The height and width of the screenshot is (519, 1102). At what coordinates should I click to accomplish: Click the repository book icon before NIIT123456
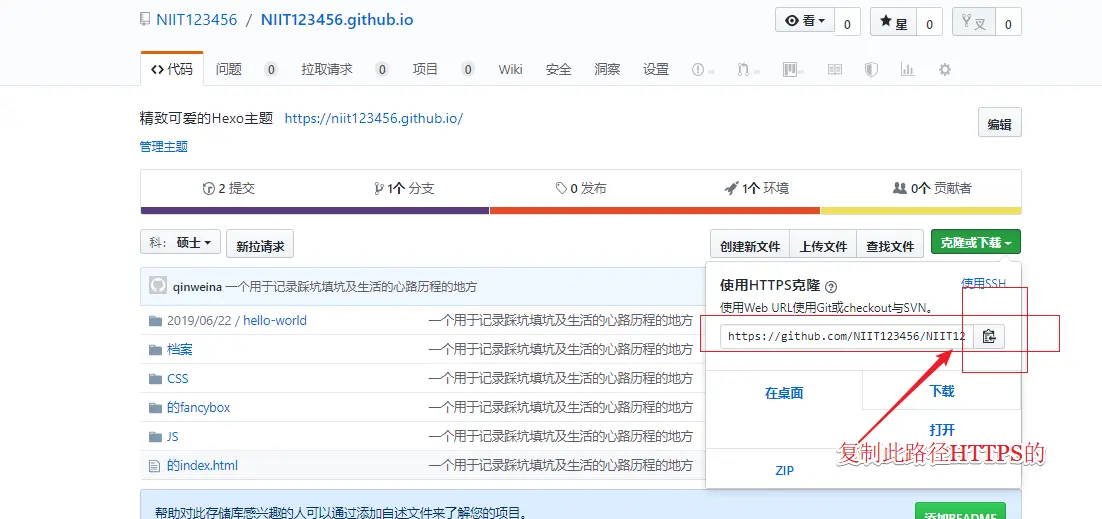pos(144,20)
